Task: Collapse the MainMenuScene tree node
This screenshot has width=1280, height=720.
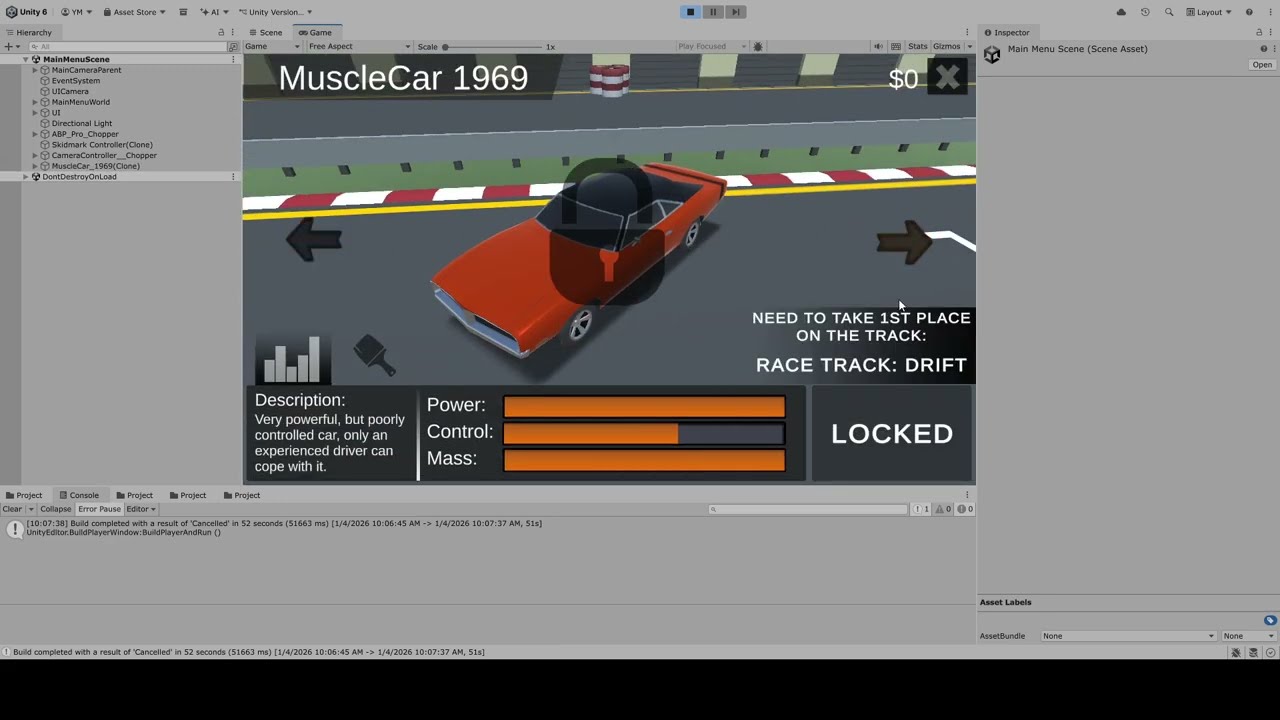Action: coord(25,59)
